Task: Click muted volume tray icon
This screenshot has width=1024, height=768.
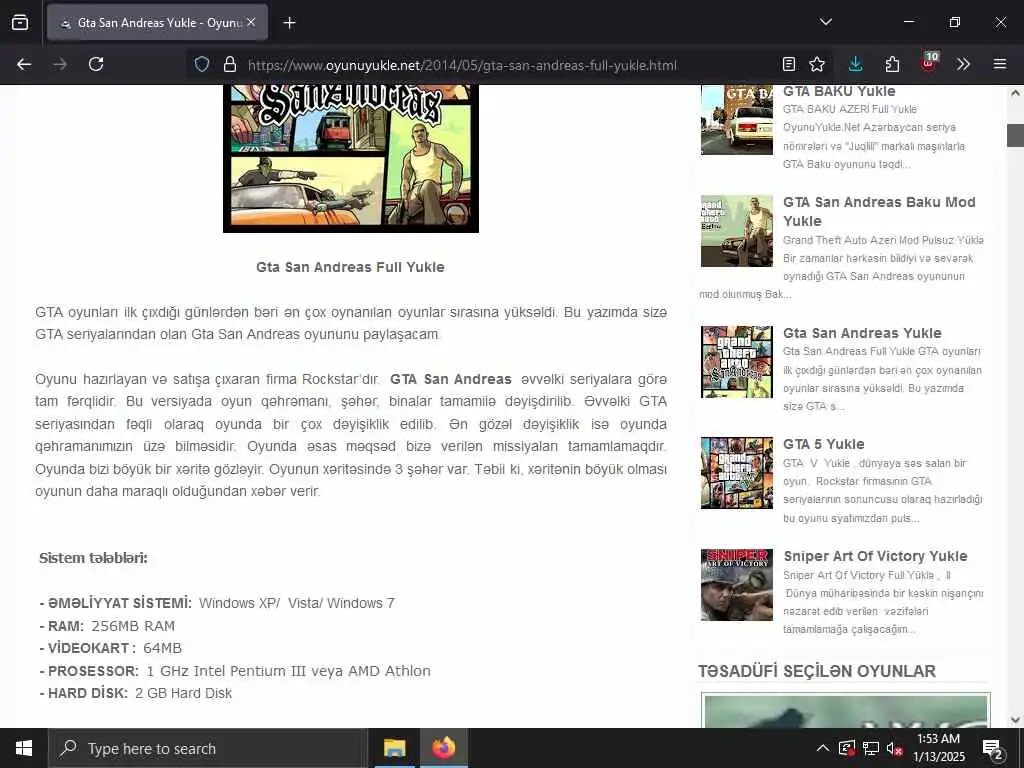Action: coord(894,748)
